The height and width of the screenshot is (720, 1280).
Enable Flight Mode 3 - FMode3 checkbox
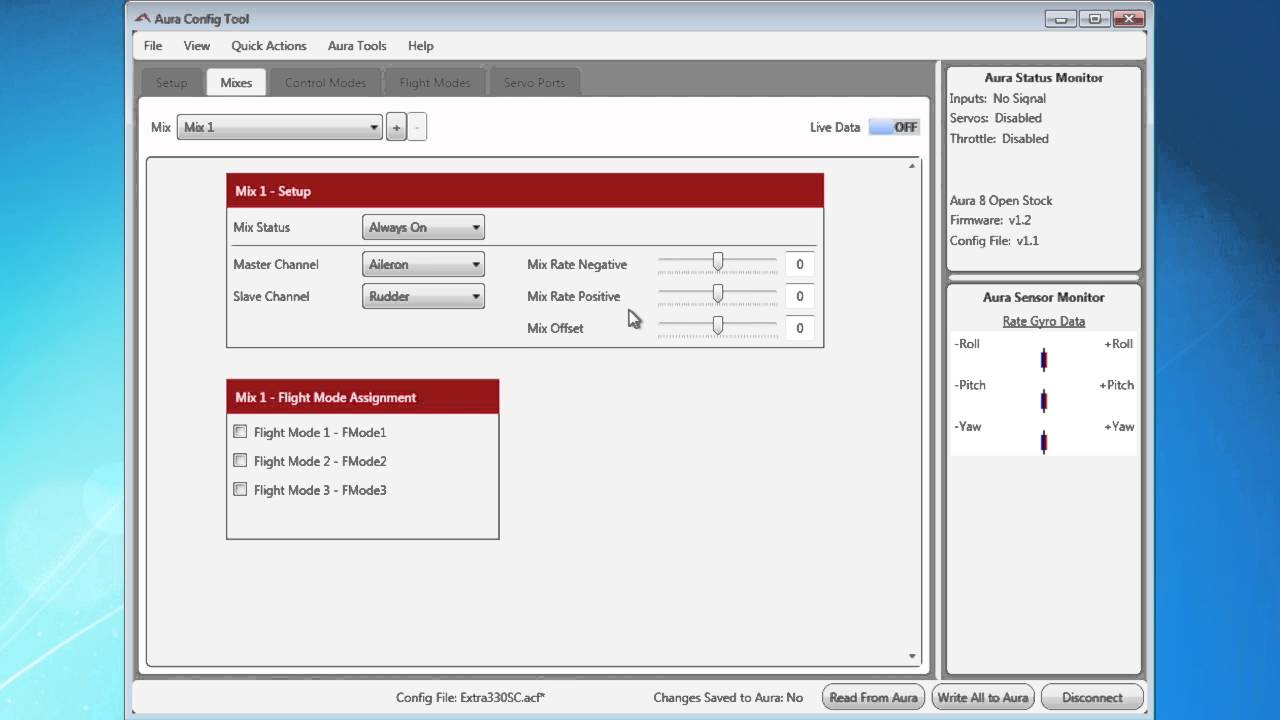(x=240, y=490)
